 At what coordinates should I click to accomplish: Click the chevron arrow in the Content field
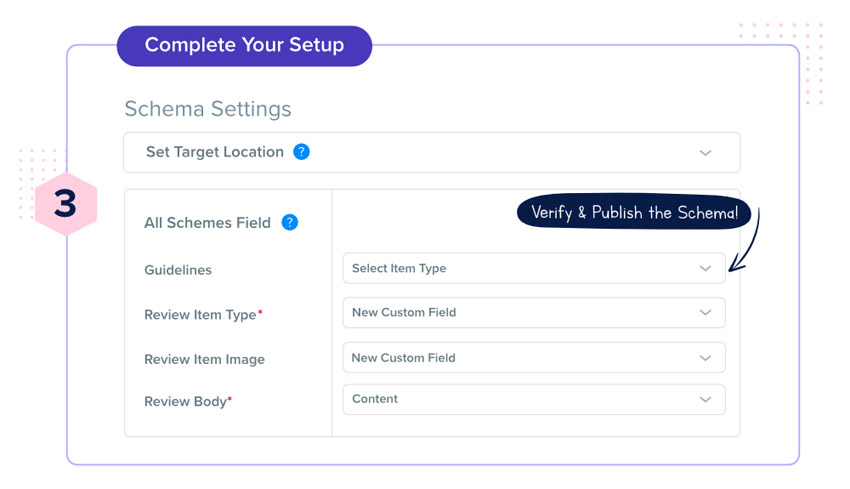click(705, 400)
